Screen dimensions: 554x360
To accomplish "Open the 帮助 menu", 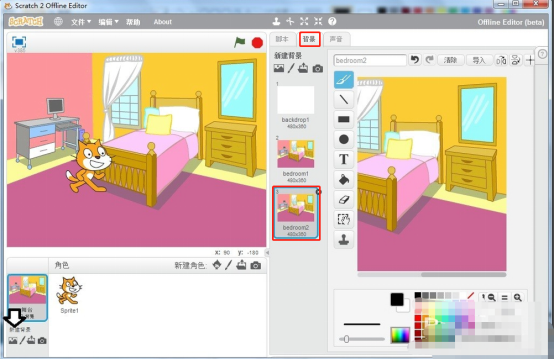I will click(x=133, y=22).
